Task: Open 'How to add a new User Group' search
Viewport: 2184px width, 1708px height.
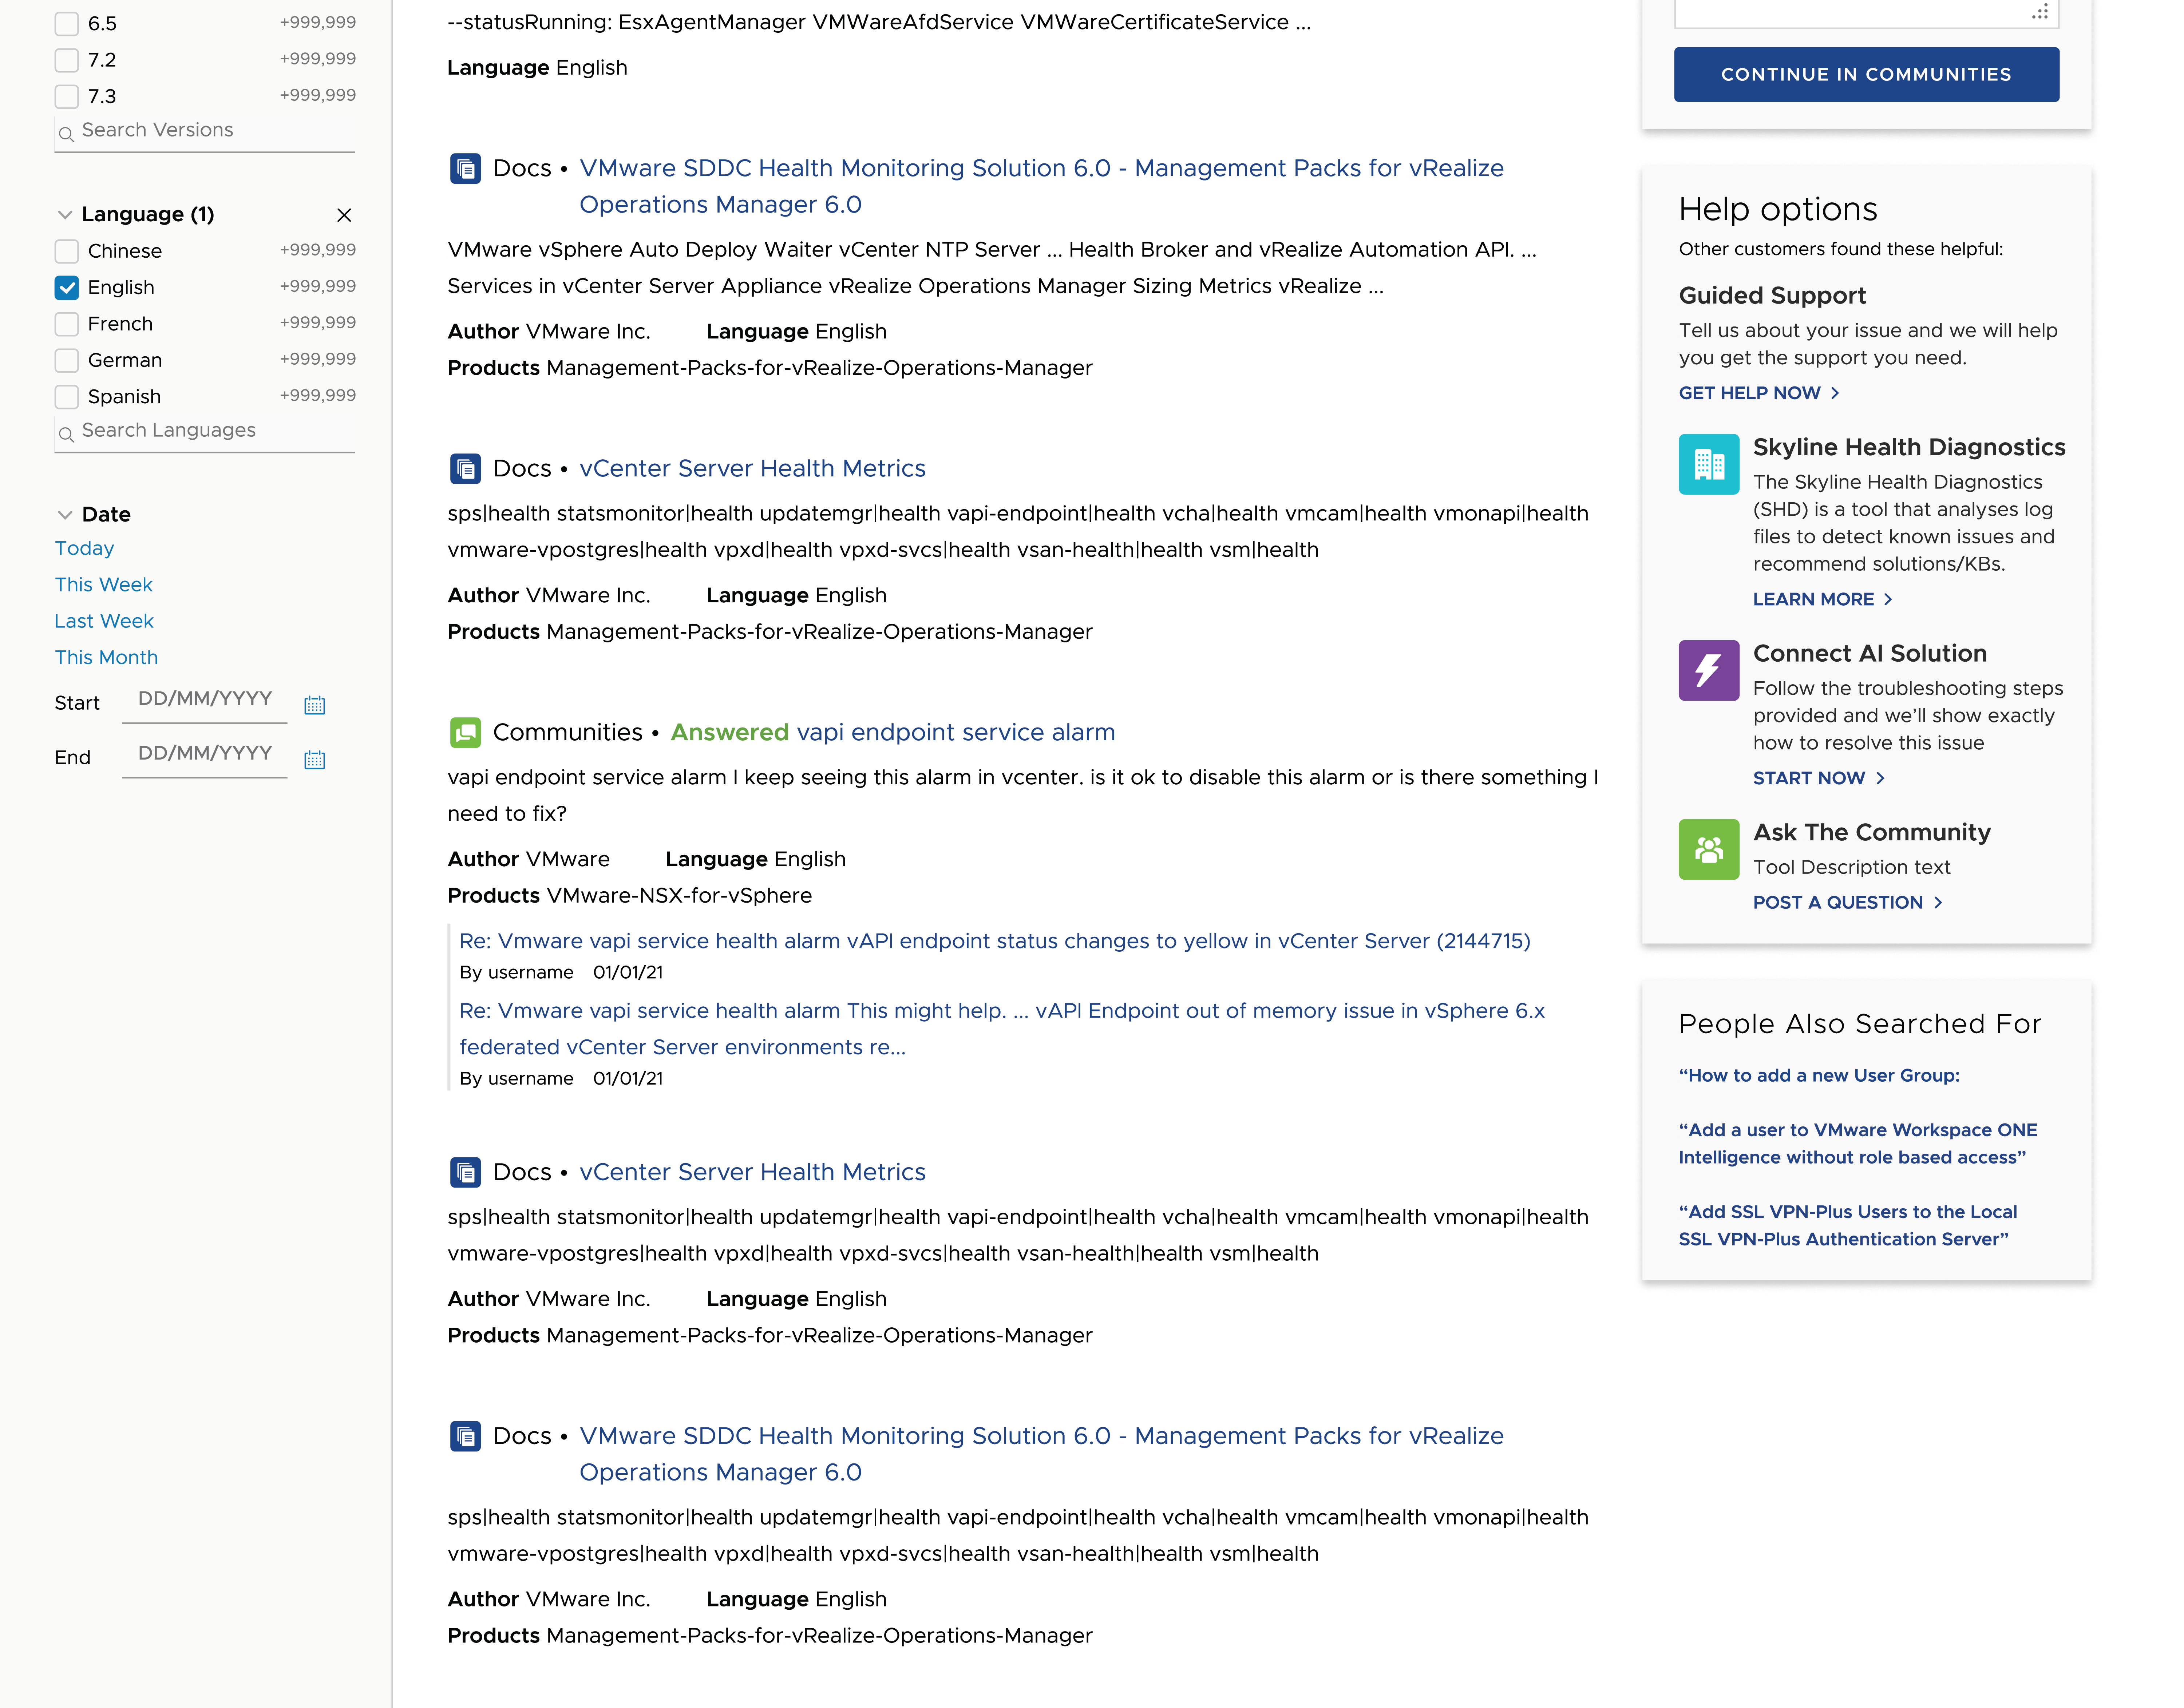Action: (x=1819, y=1075)
